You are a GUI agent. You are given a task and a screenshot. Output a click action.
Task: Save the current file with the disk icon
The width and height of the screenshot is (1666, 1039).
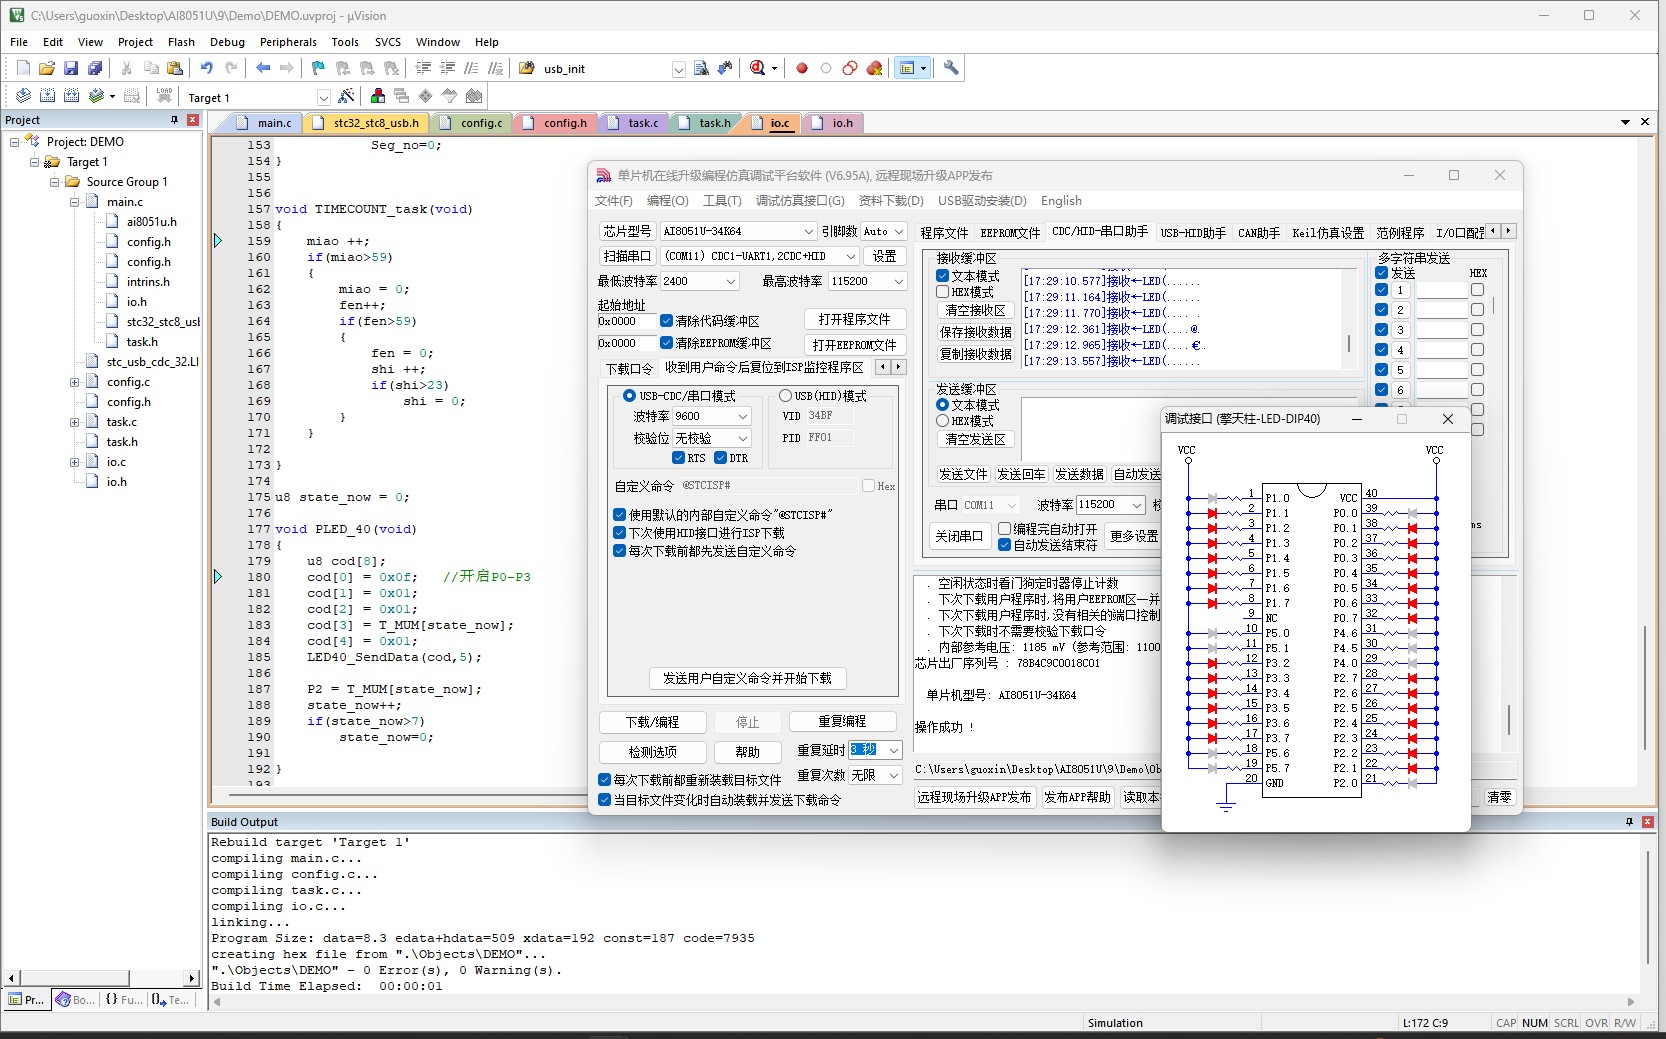pos(71,68)
